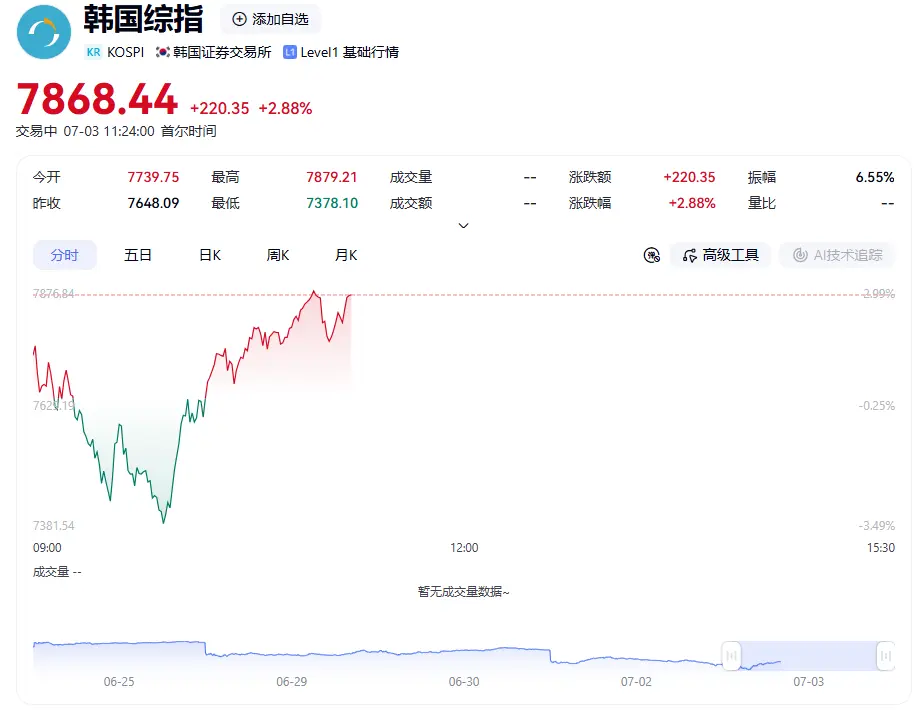Switch to the 周K weekly chart tab
The image size is (924, 710).
pyautogui.click(x=278, y=255)
